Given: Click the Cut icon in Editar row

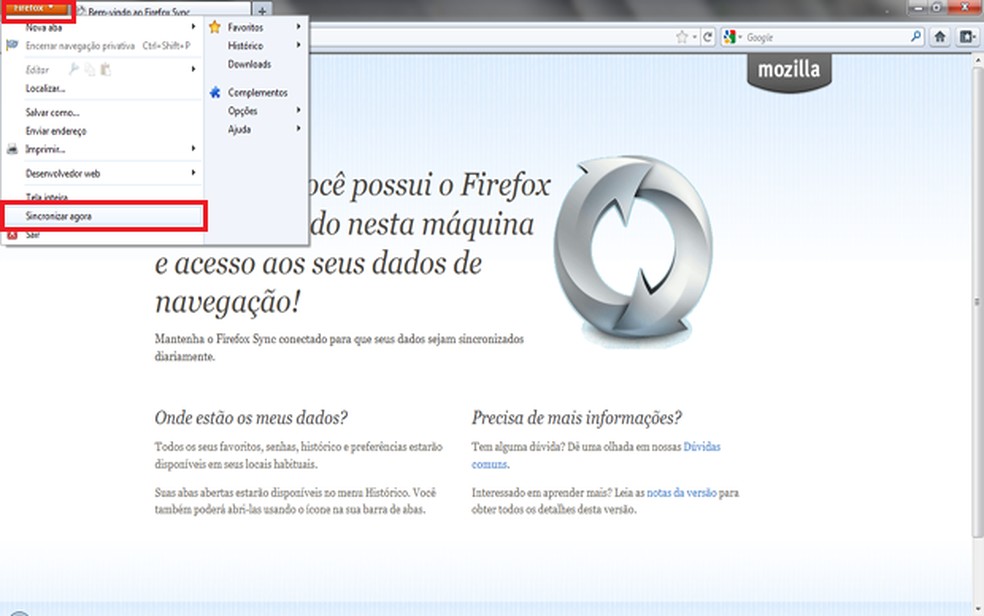Looking at the screenshot, I should click(x=74, y=69).
